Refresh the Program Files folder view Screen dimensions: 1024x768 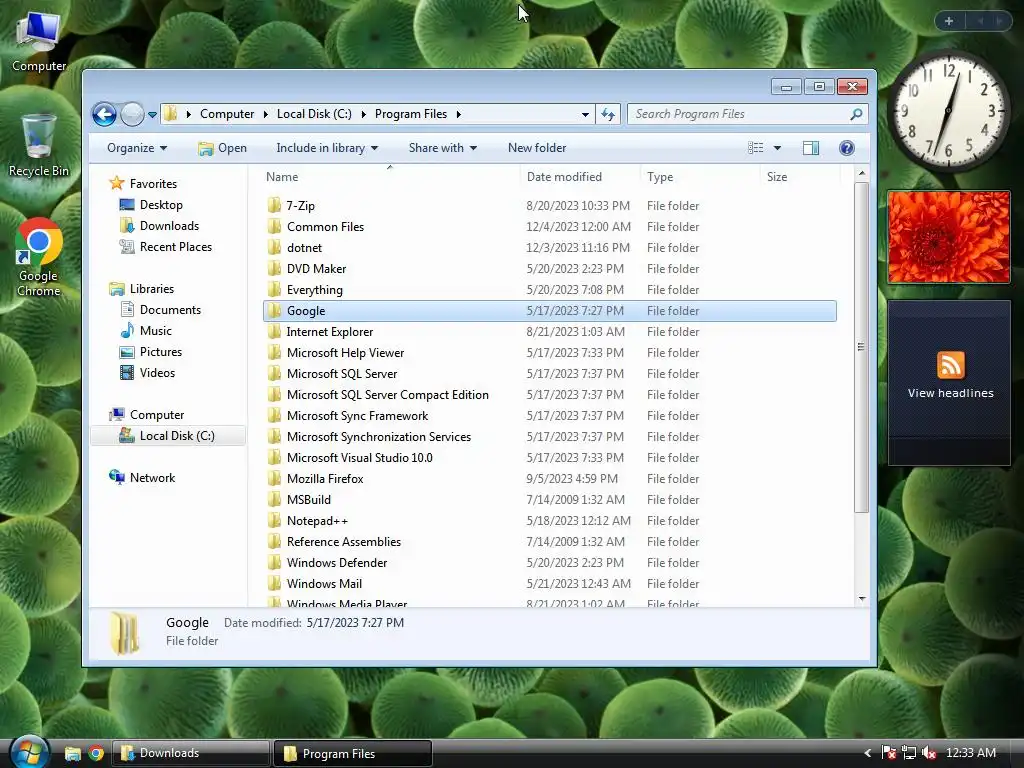(608, 114)
